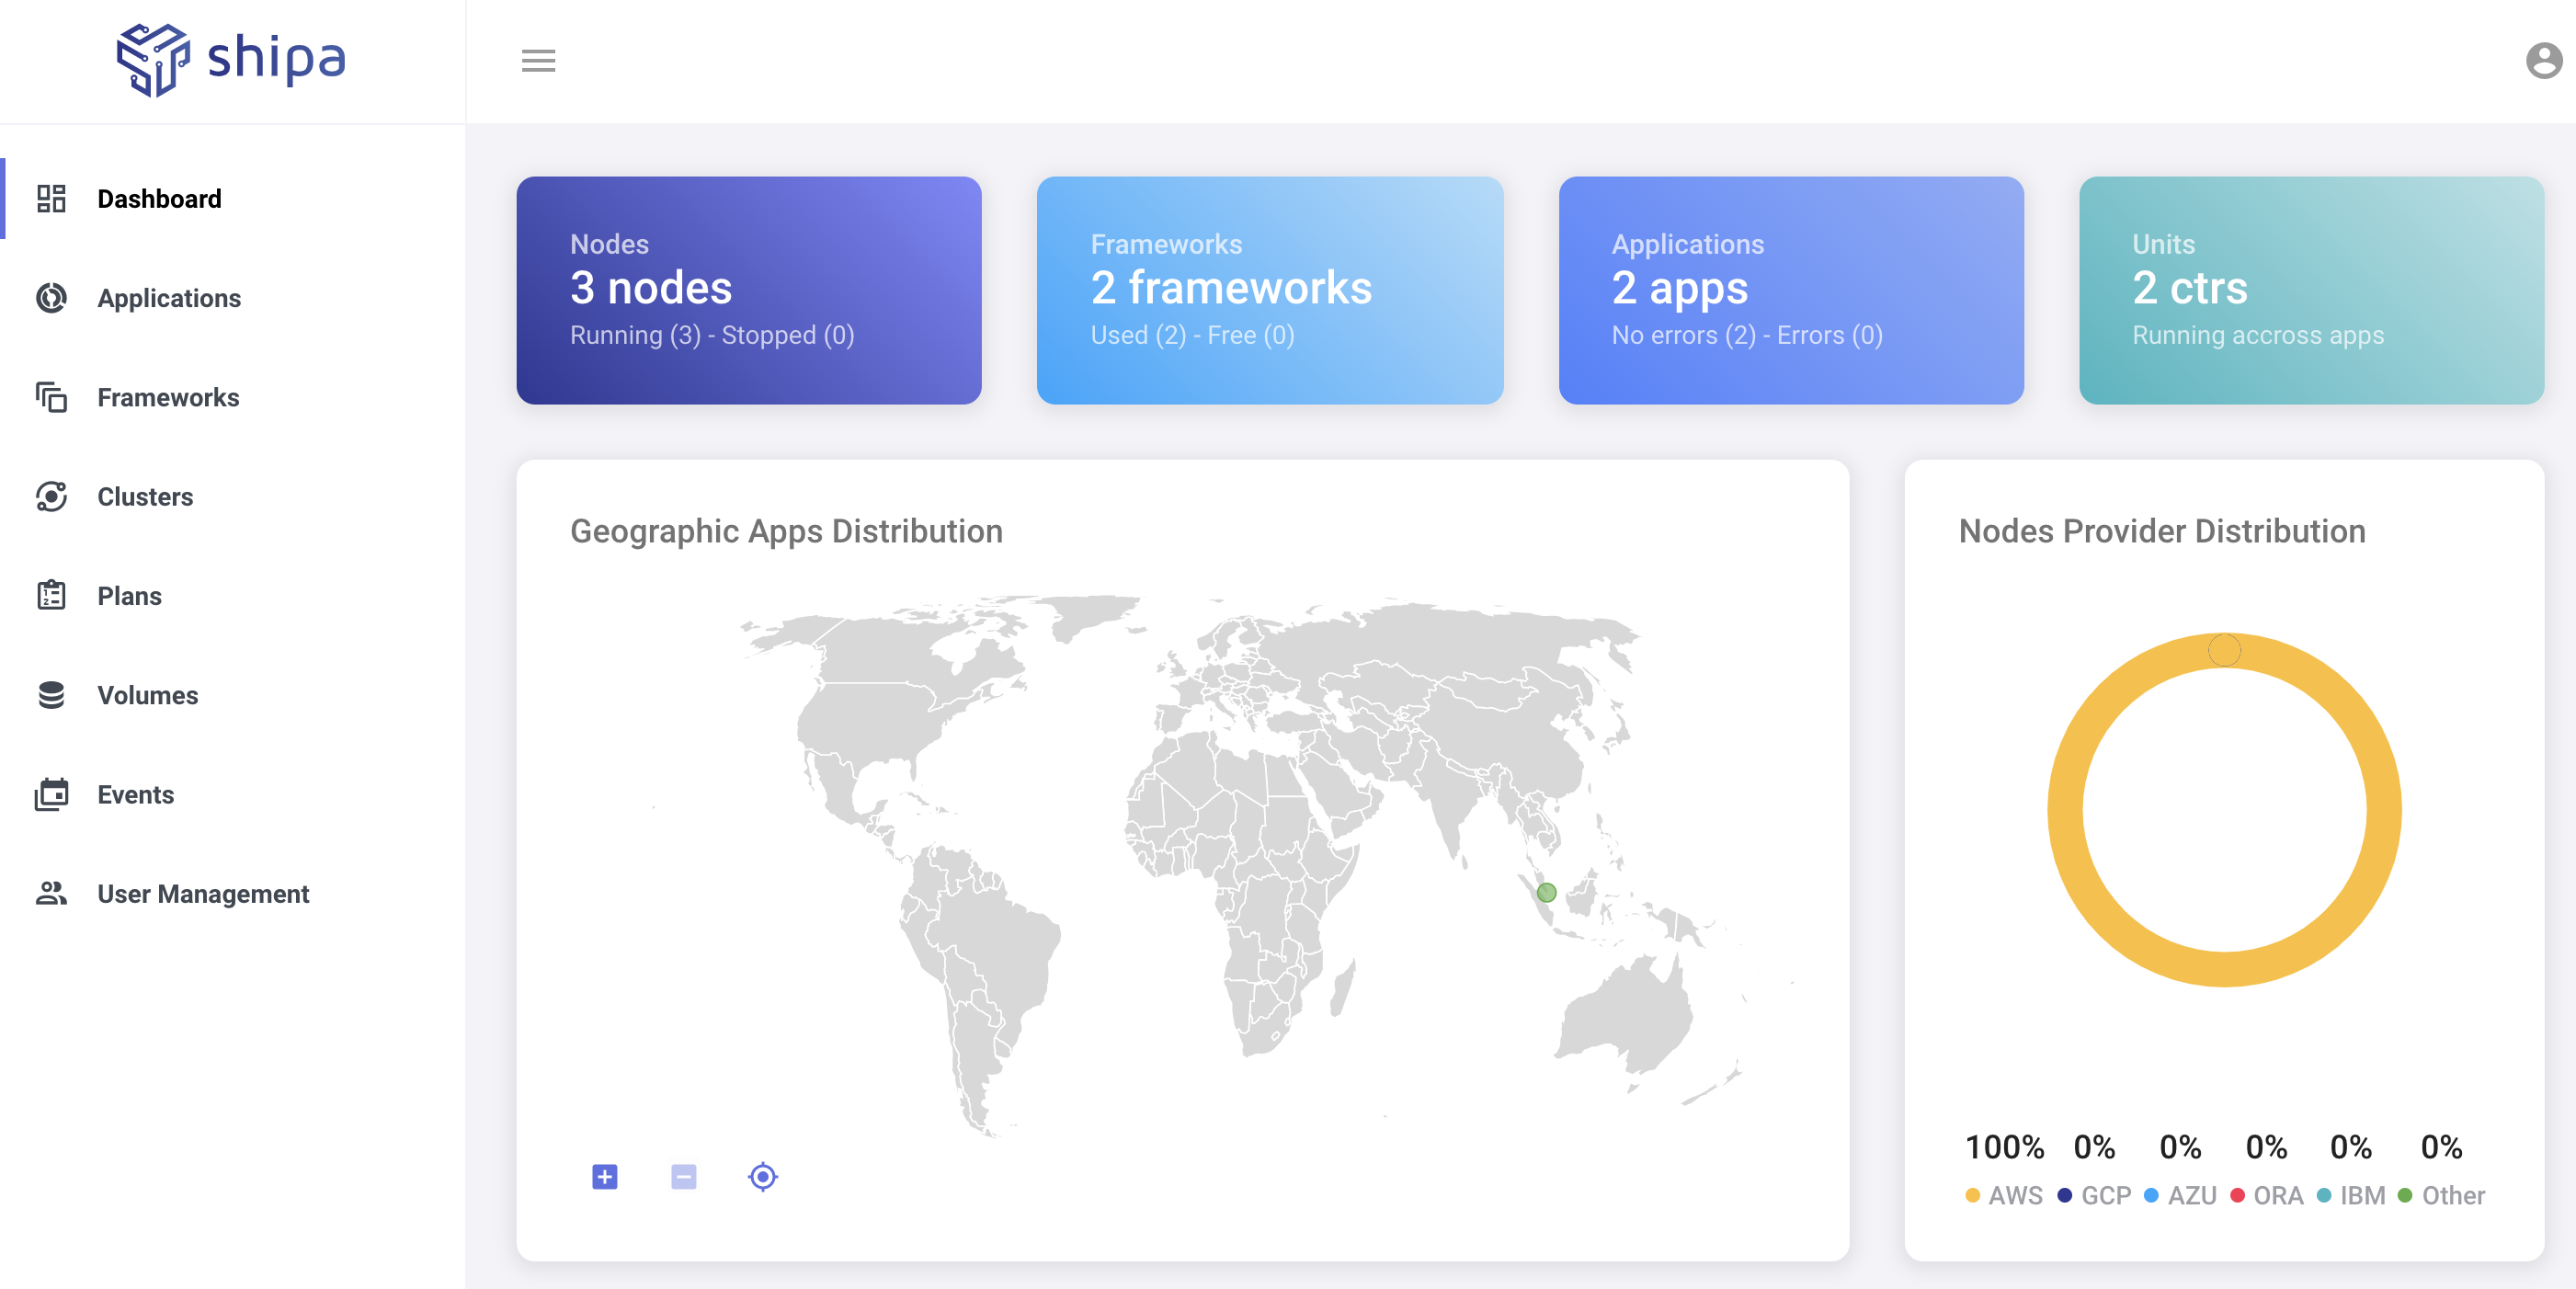This screenshot has width=2576, height=1289.
Task: Click the Volumes database icon
Action: pos(51,695)
